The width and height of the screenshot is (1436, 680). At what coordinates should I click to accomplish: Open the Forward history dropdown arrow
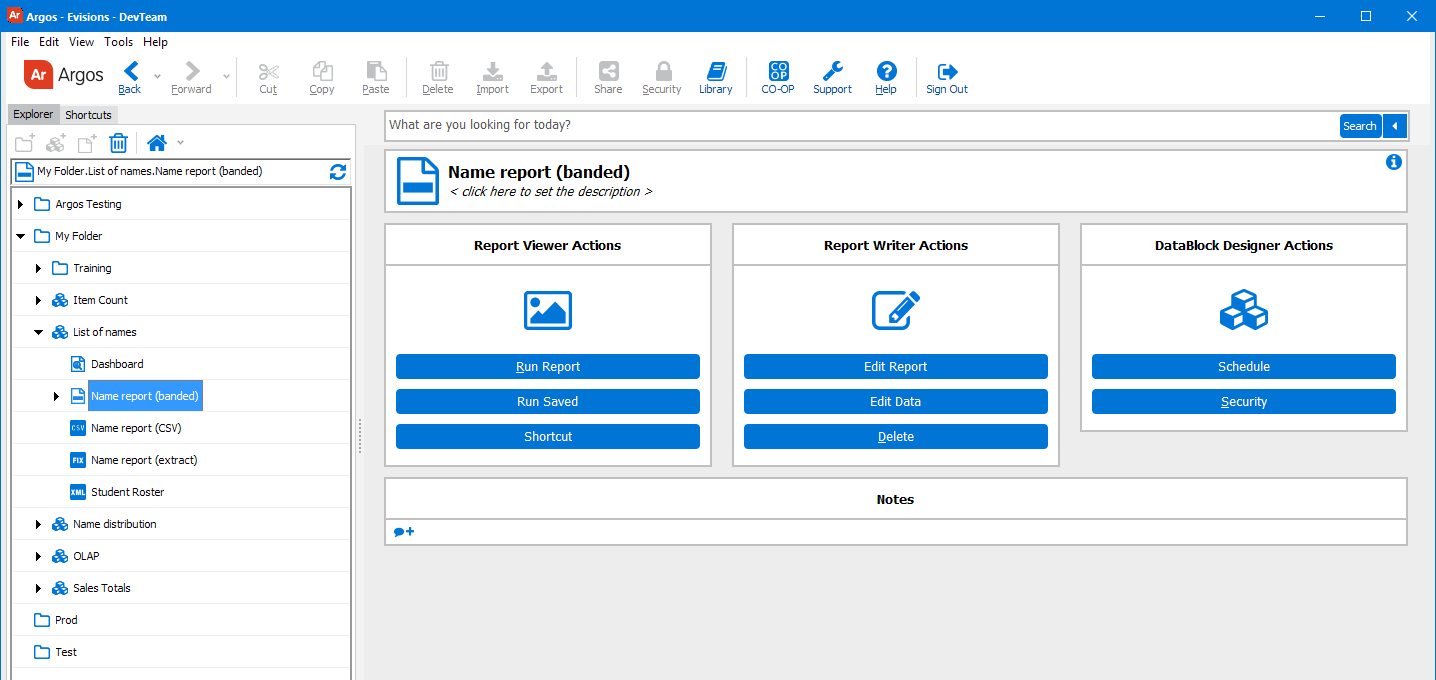pos(226,75)
